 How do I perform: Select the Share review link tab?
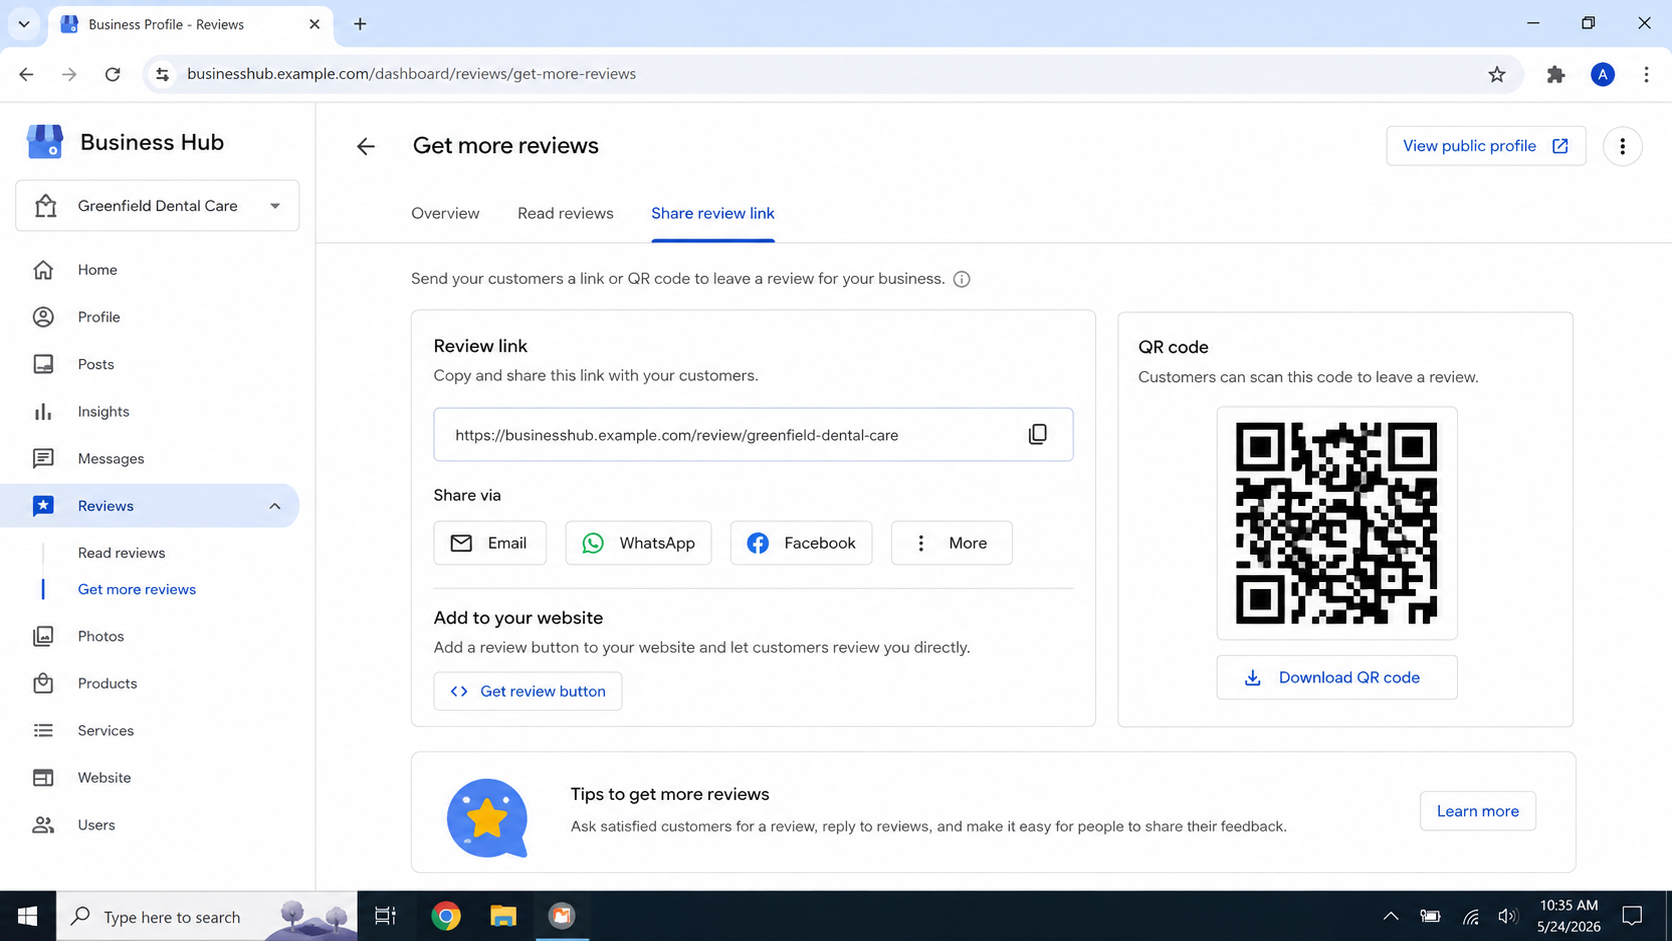712,213
